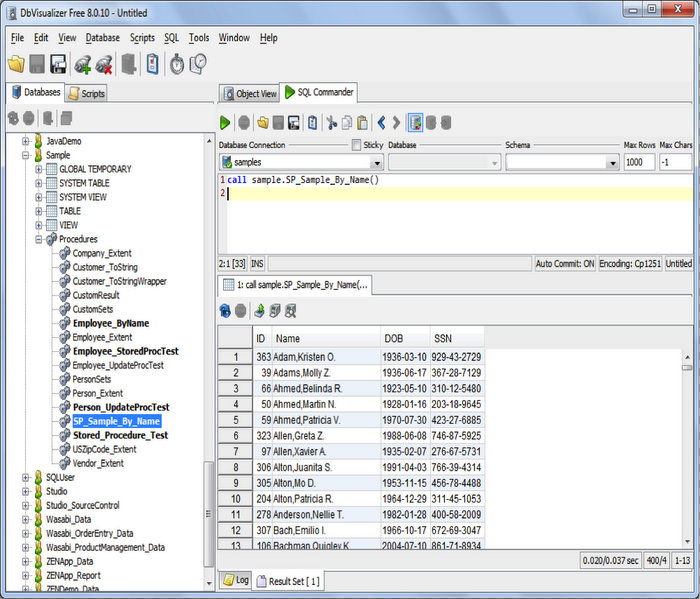Switch to the Log tab

[236, 580]
